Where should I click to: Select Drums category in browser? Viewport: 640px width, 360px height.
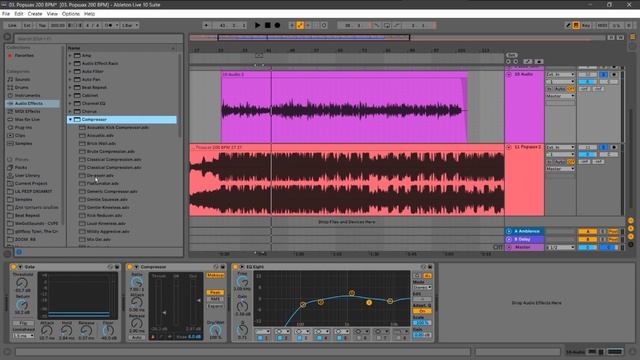click(x=22, y=87)
